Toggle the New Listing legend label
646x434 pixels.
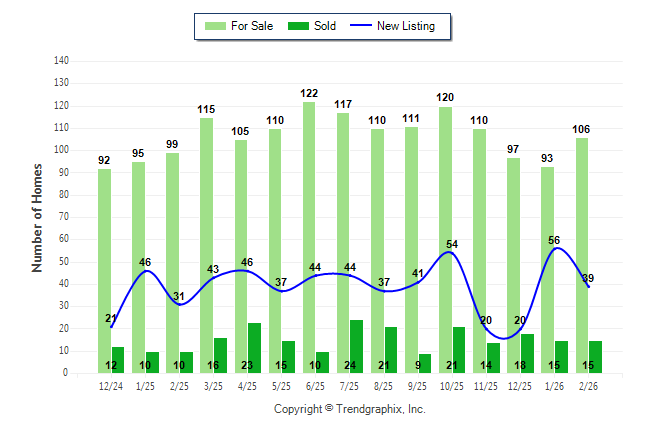(406, 26)
